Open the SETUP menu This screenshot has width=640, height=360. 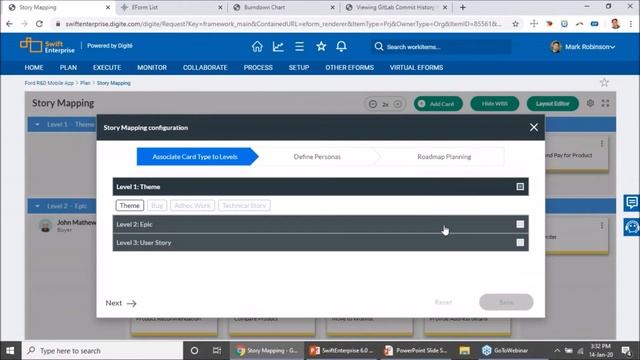pyautogui.click(x=299, y=67)
